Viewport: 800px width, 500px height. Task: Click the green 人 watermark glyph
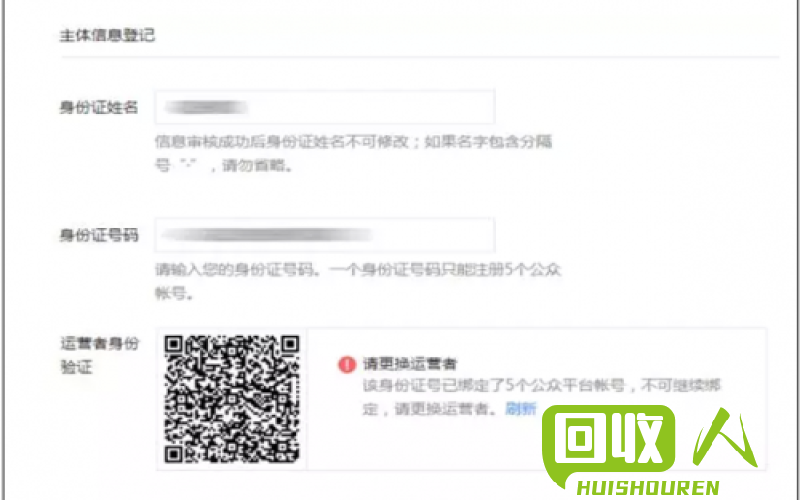[724, 438]
